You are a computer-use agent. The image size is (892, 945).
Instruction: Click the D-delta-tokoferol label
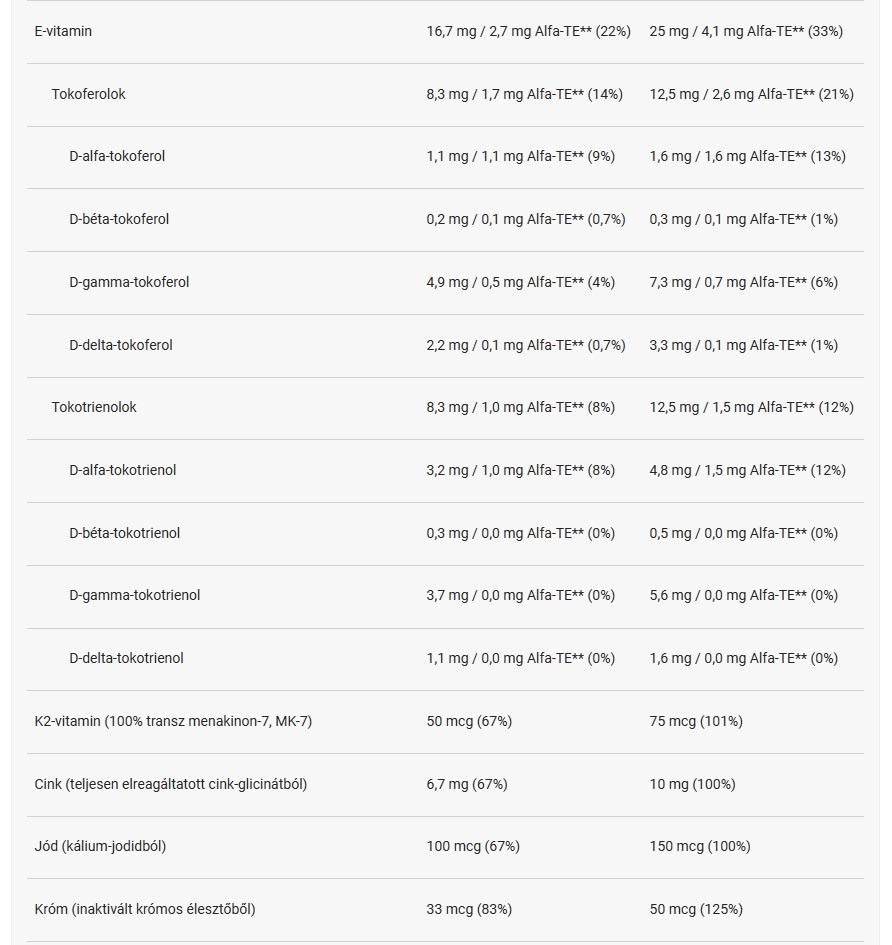point(121,345)
